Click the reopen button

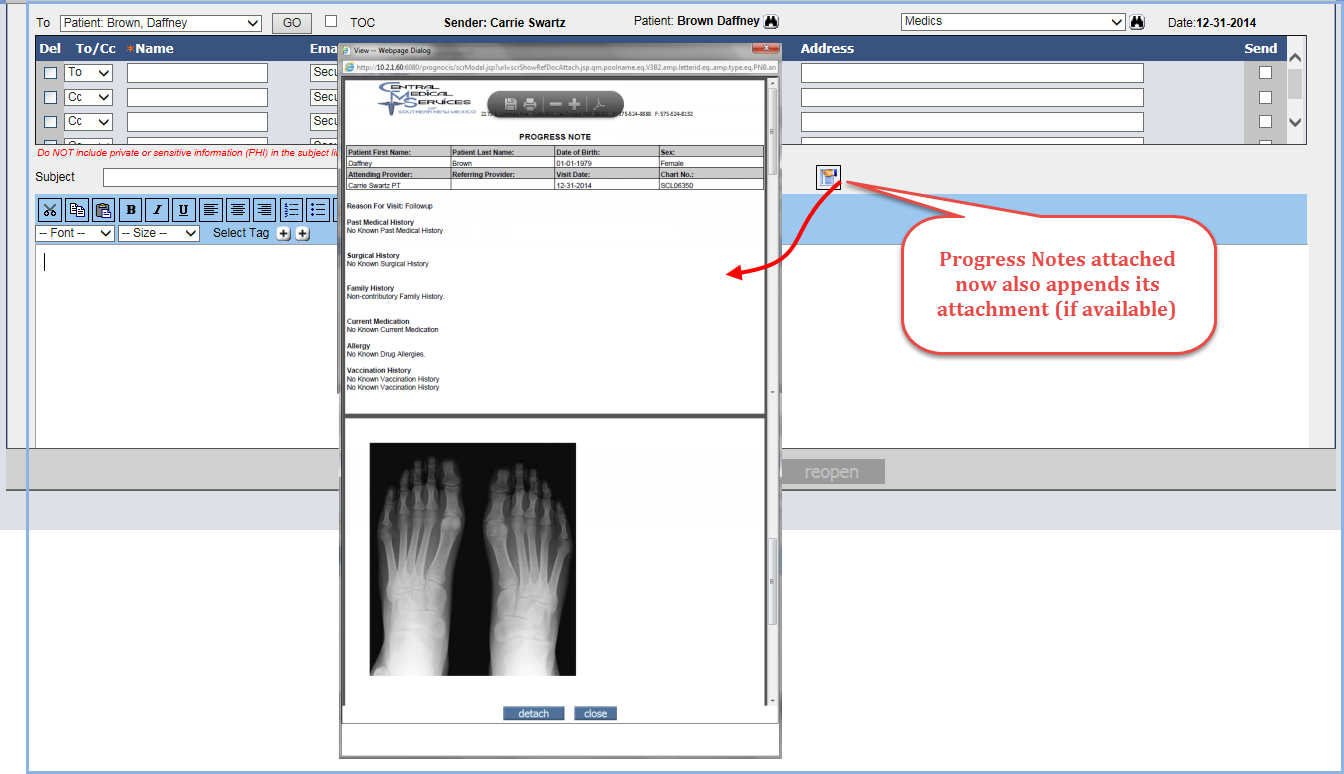pyautogui.click(x=832, y=472)
